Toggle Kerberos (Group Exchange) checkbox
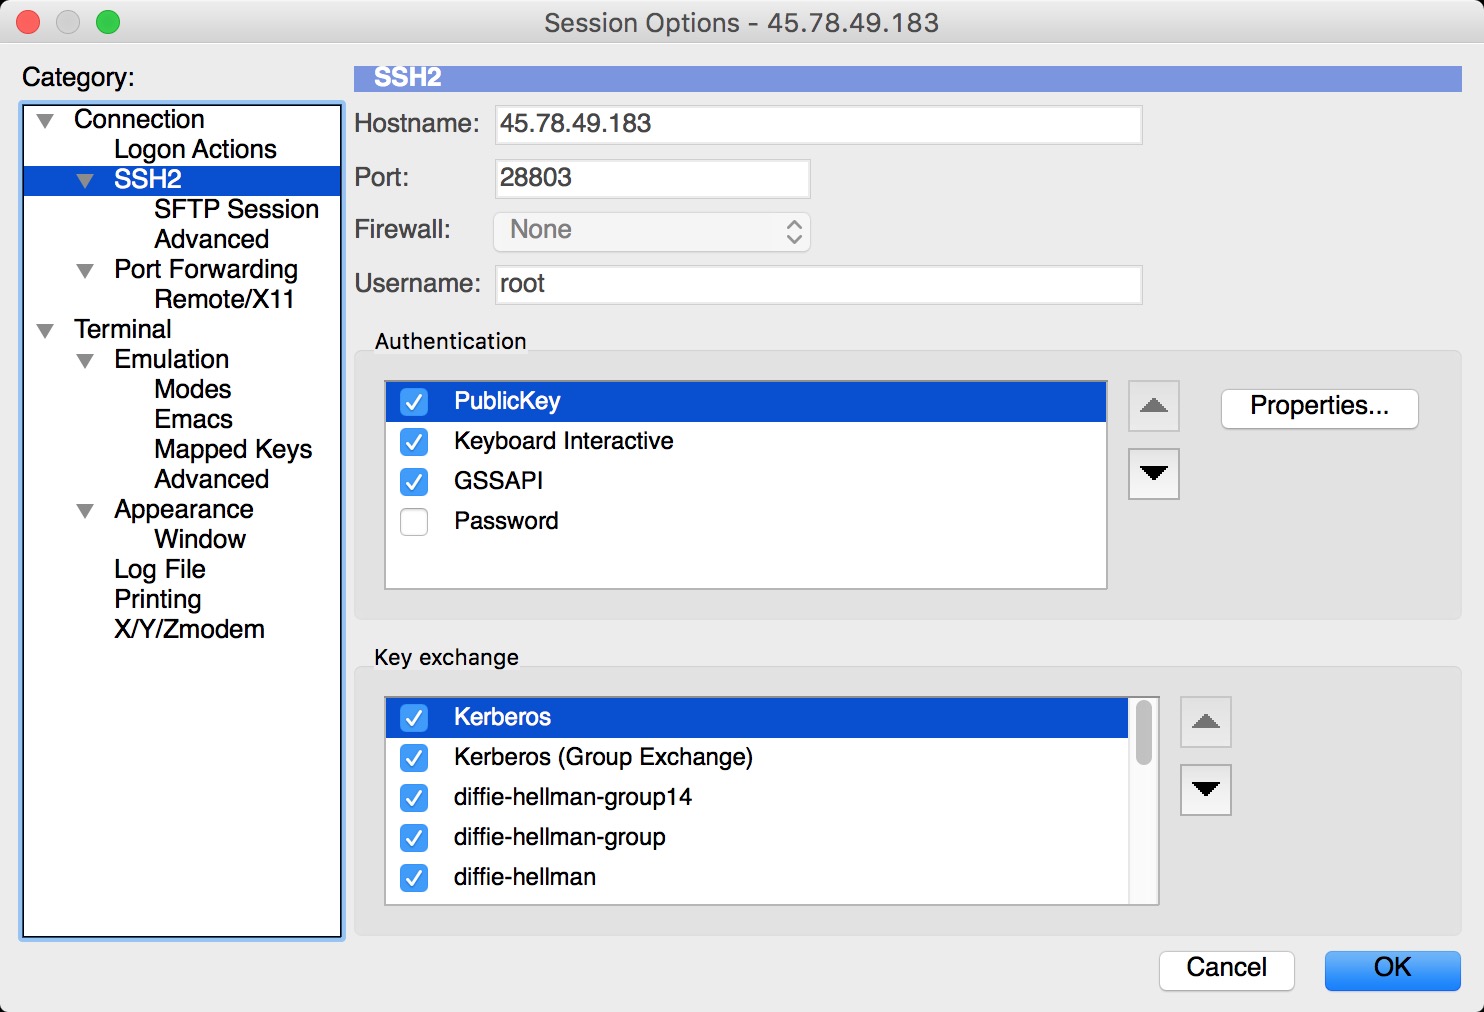Viewport: 1484px width, 1012px height. [x=414, y=758]
